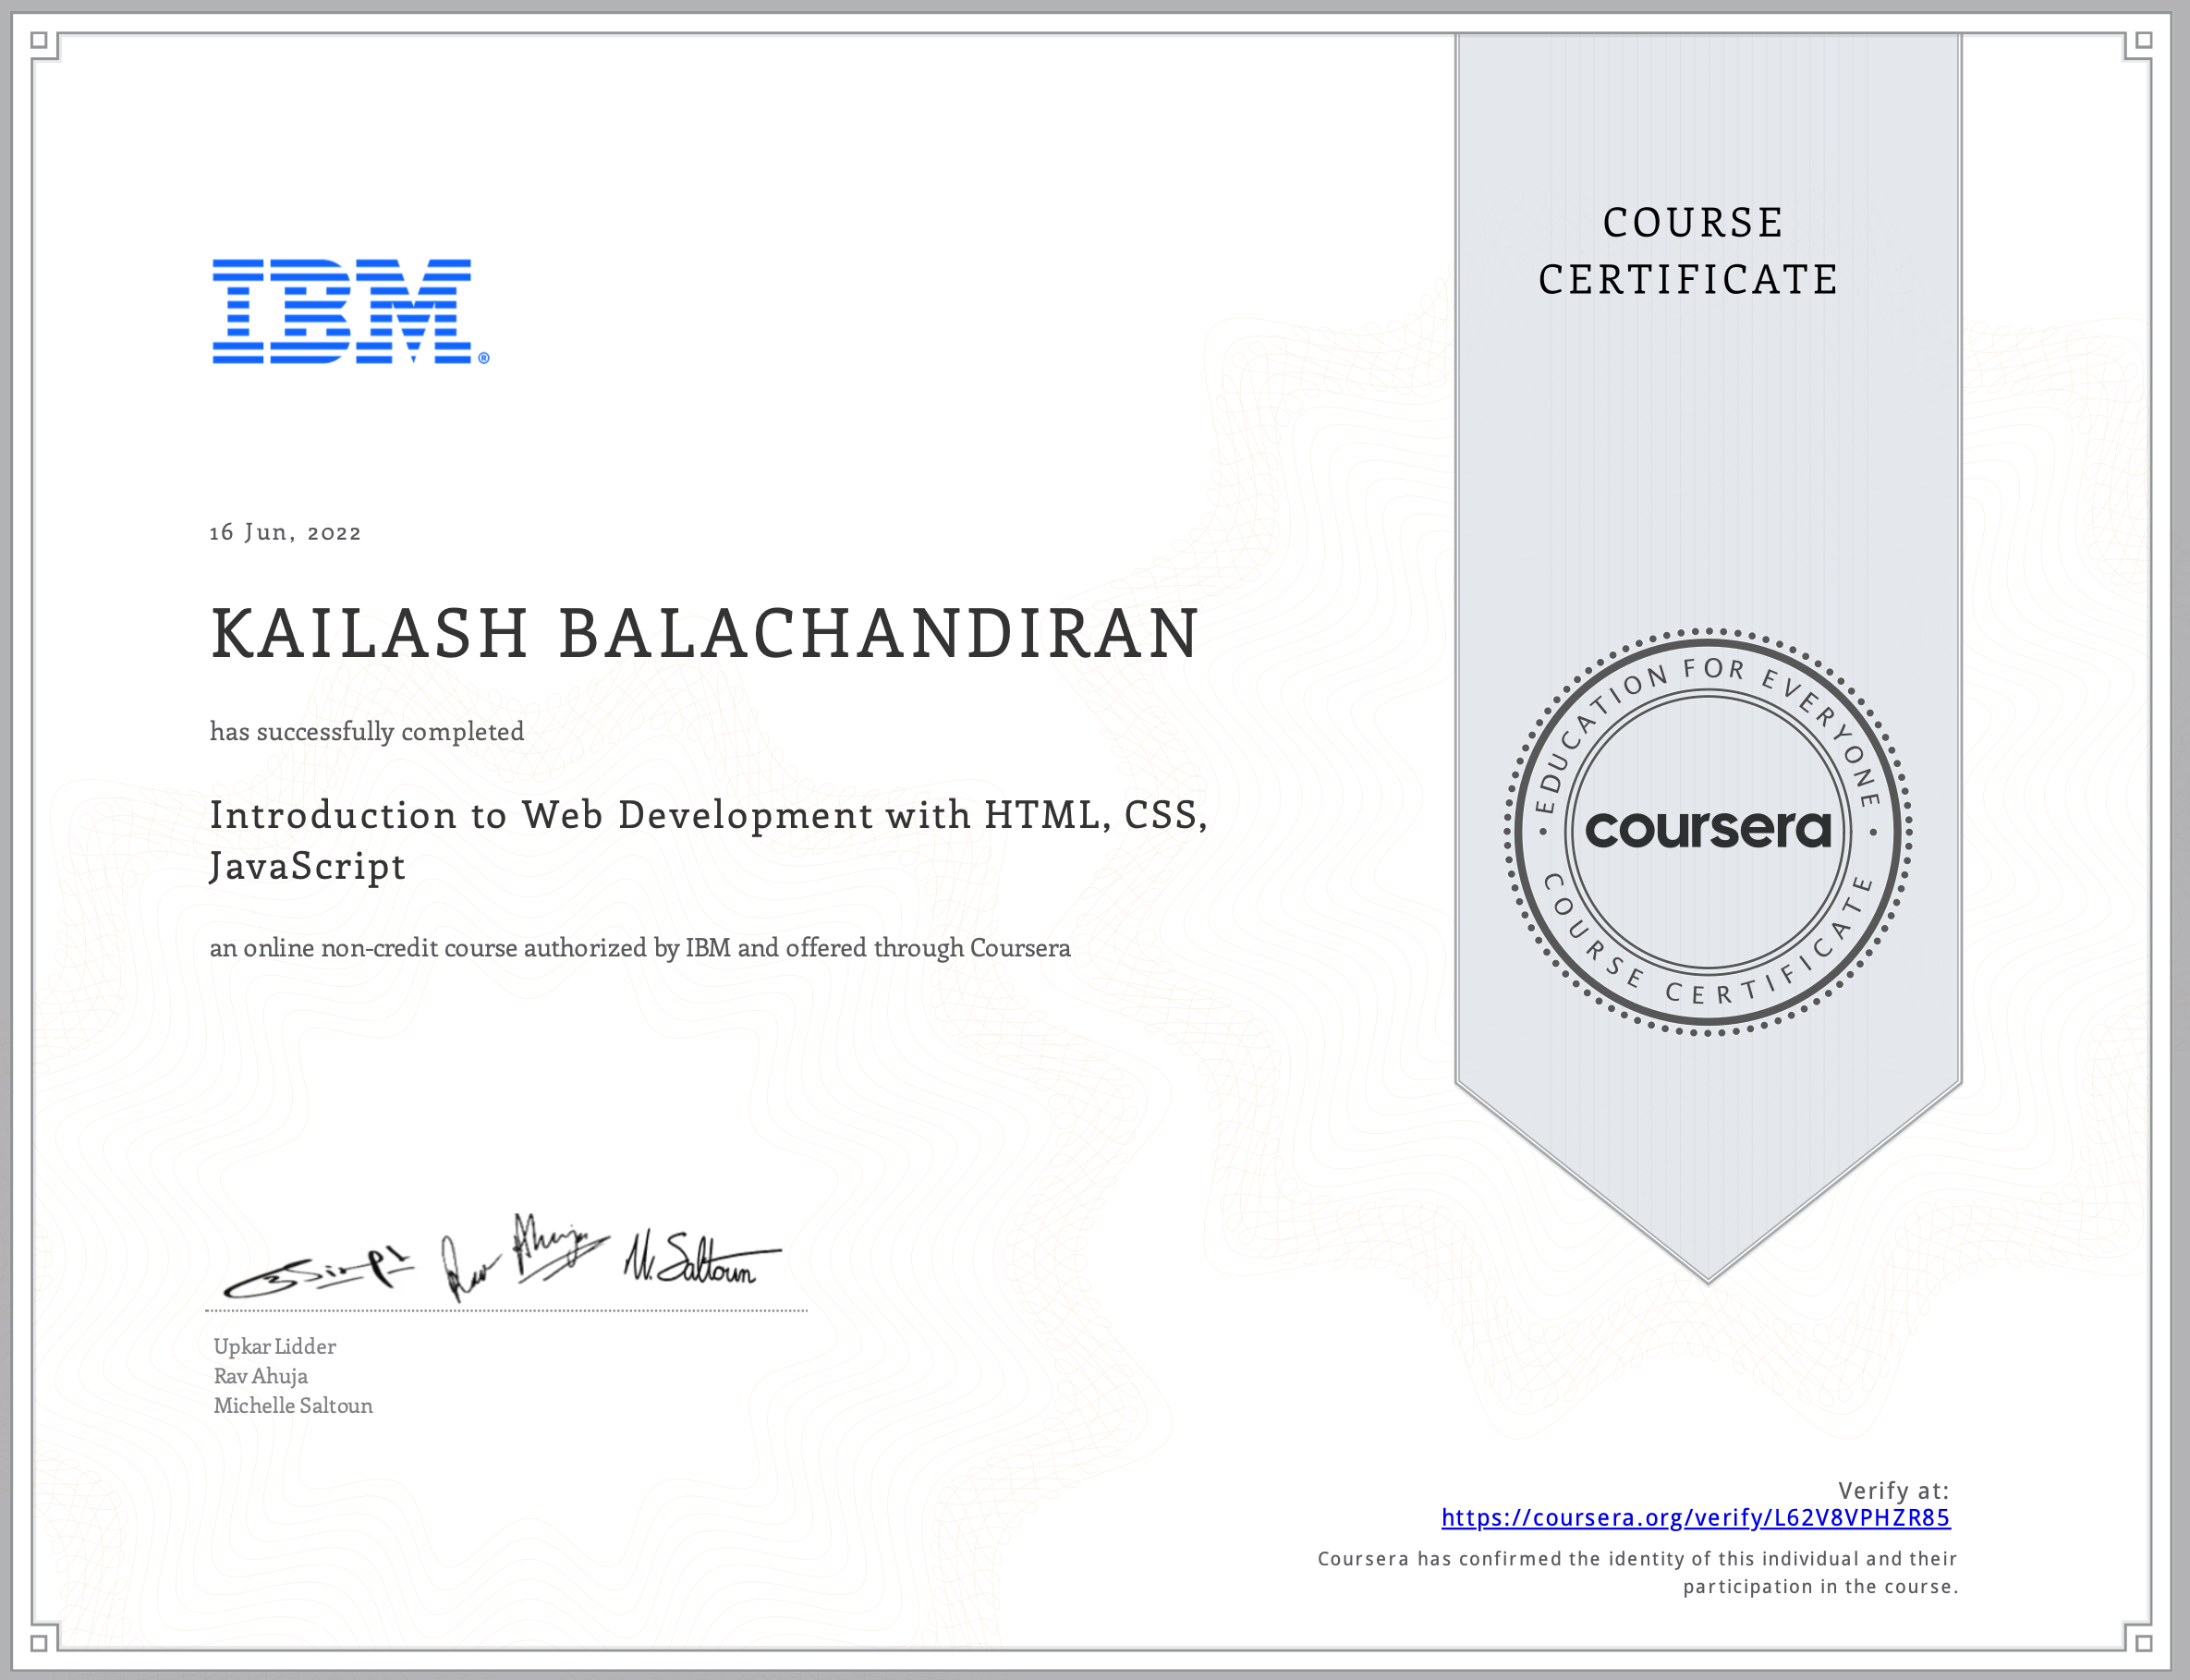Image resolution: width=2190 pixels, height=1680 pixels.
Task: Click the 'authorized by IBM' description line
Action: (639, 948)
